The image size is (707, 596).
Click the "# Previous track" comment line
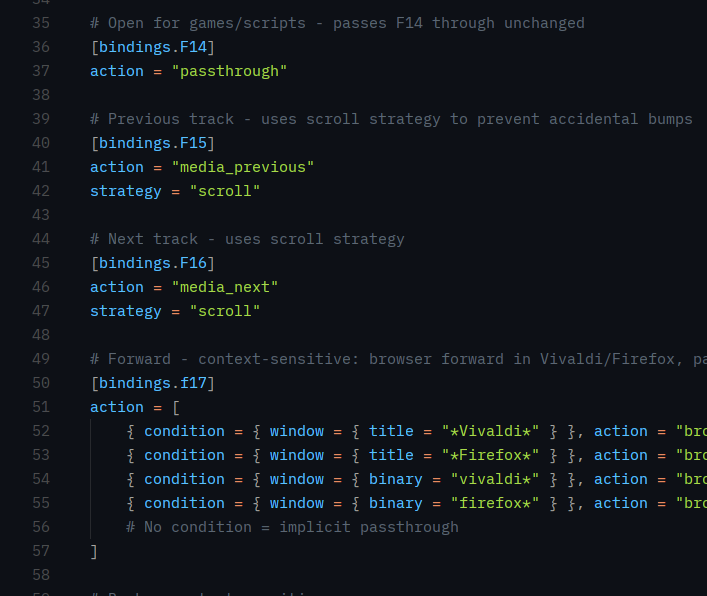click(x=391, y=119)
